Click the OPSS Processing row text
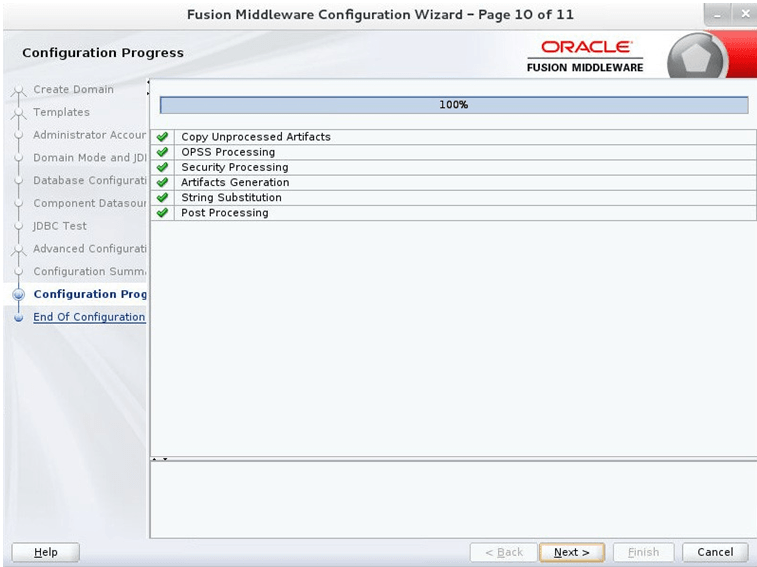The image size is (757, 567). [228, 152]
